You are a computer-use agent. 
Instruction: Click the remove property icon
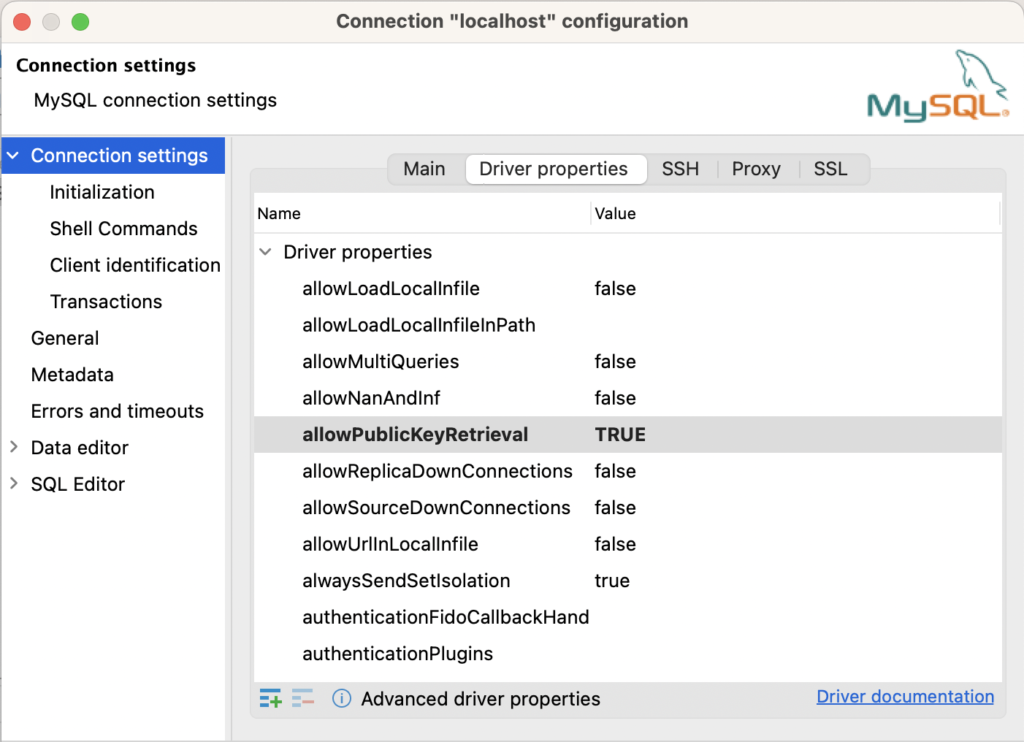(303, 698)
